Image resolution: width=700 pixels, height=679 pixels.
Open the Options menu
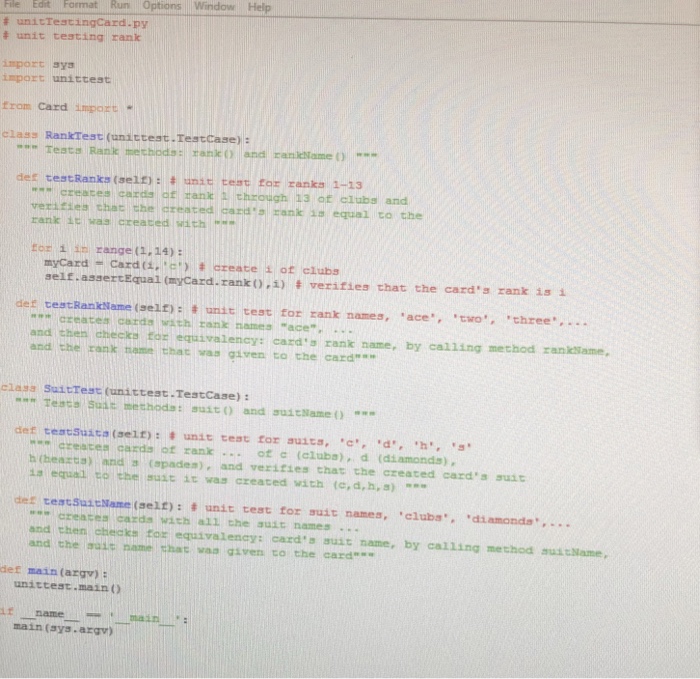point(162,6)
